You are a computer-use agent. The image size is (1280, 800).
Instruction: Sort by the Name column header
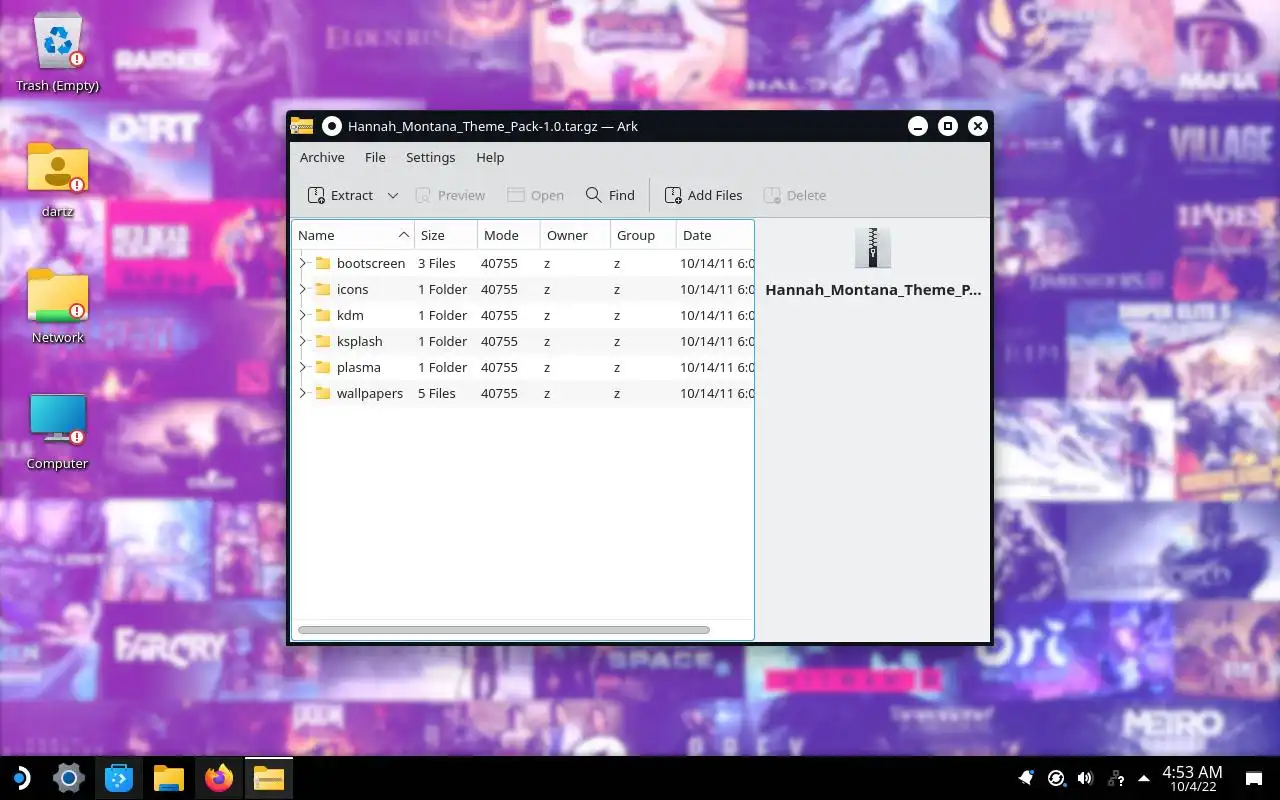coord(353,235)
